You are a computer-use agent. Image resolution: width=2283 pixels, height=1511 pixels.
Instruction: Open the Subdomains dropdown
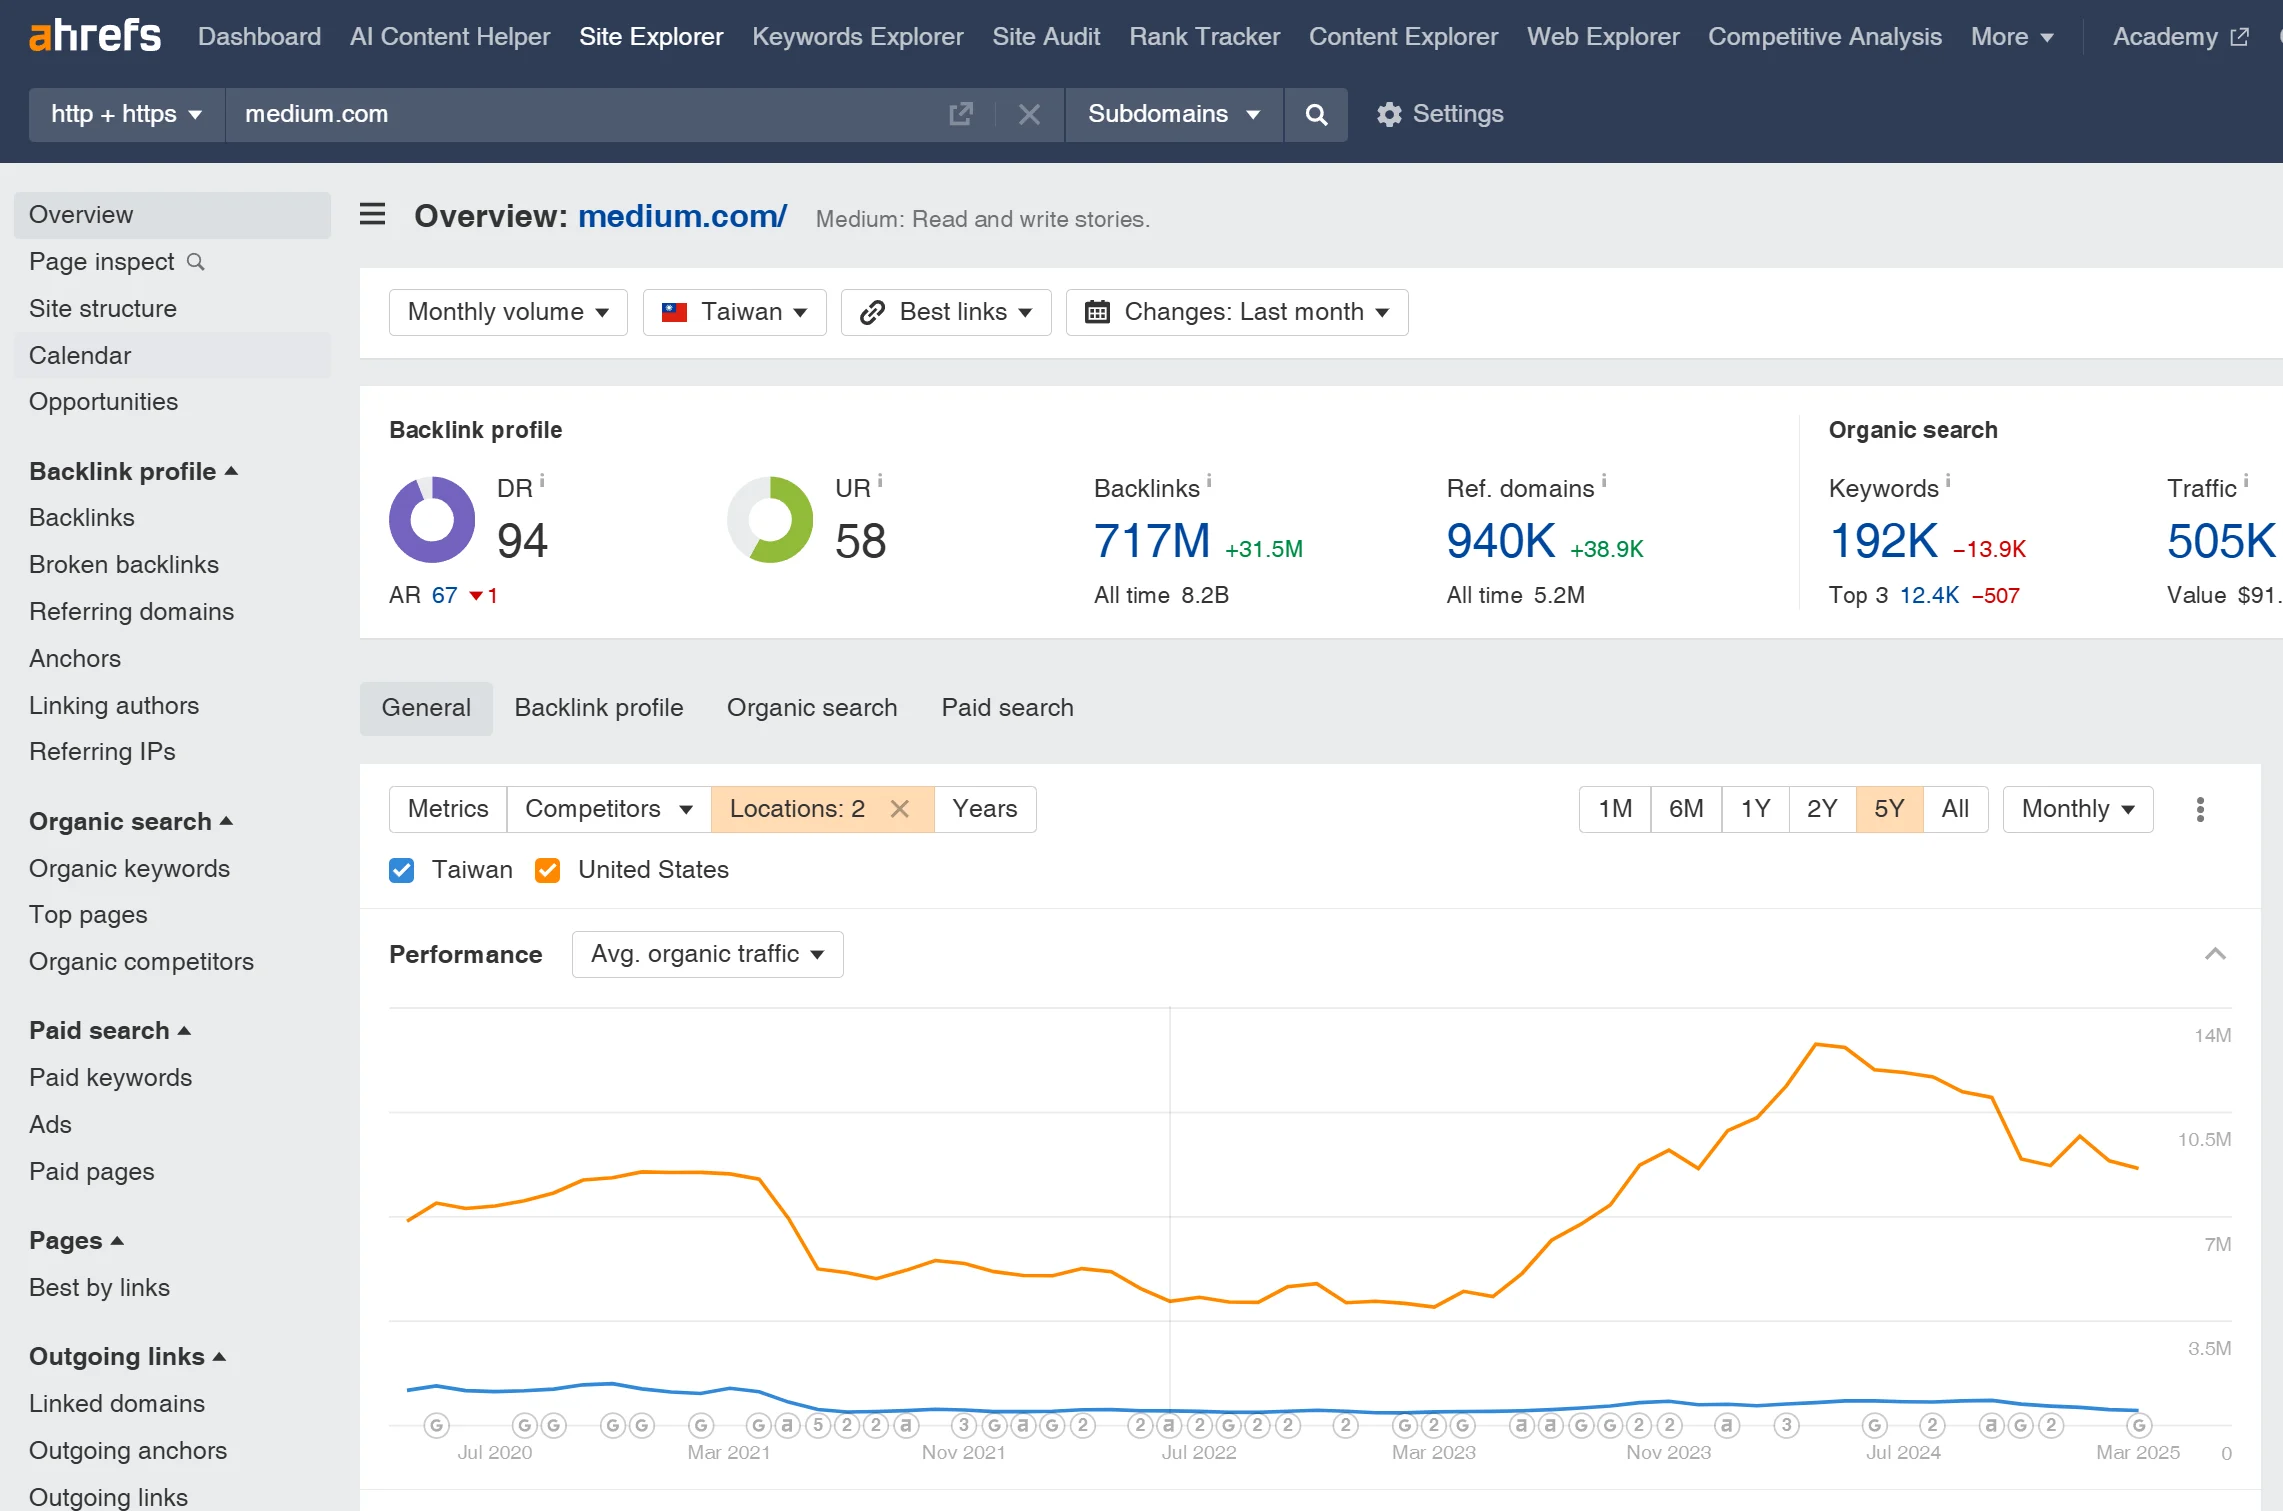(1172, 114)
